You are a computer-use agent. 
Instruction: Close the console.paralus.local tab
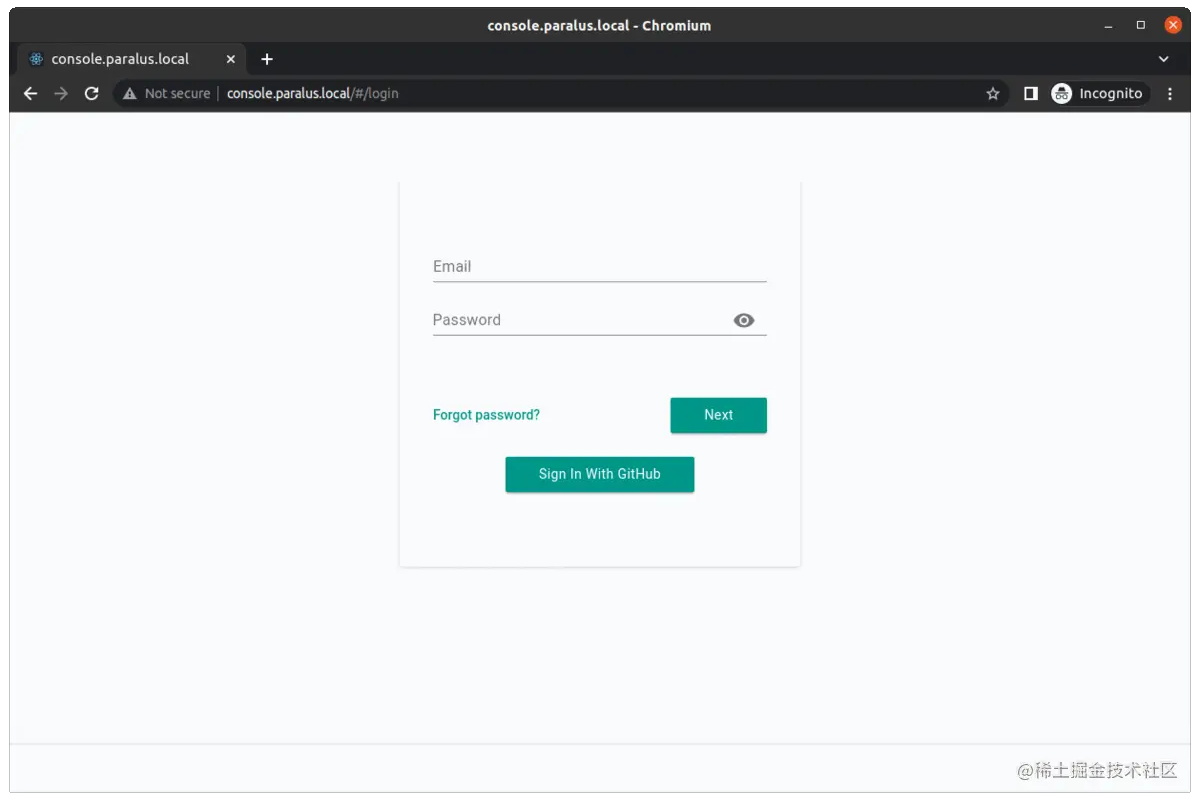[x=230, y=59]
